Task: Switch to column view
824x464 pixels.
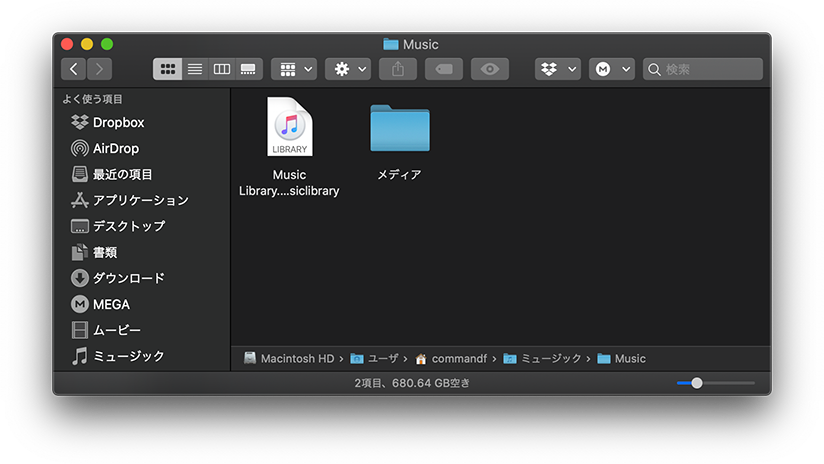Action: coord(222,69)
